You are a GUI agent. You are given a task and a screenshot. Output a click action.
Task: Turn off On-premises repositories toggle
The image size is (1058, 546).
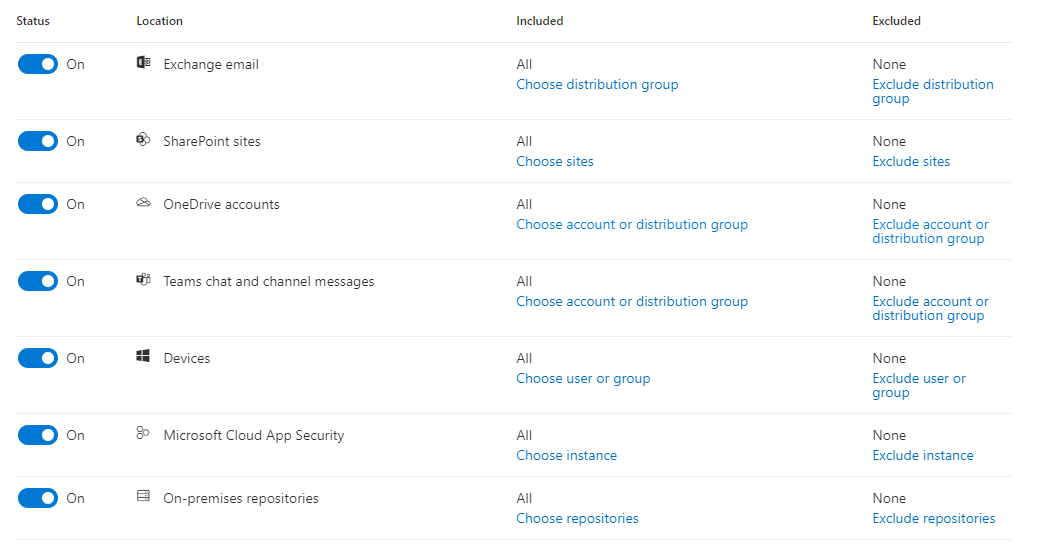pos(38,498)
